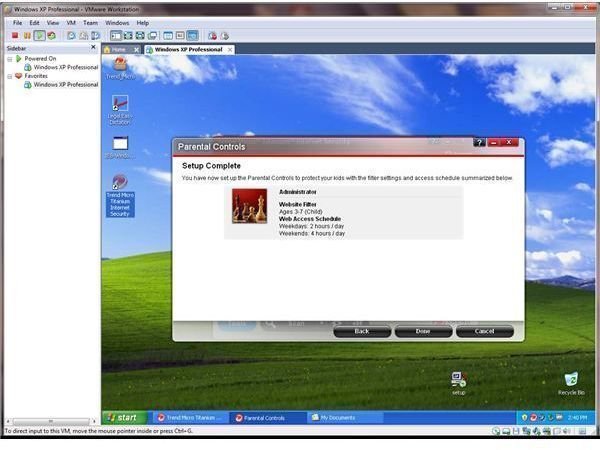Open the Help menu
600x450 pixels.
[142, 23]
